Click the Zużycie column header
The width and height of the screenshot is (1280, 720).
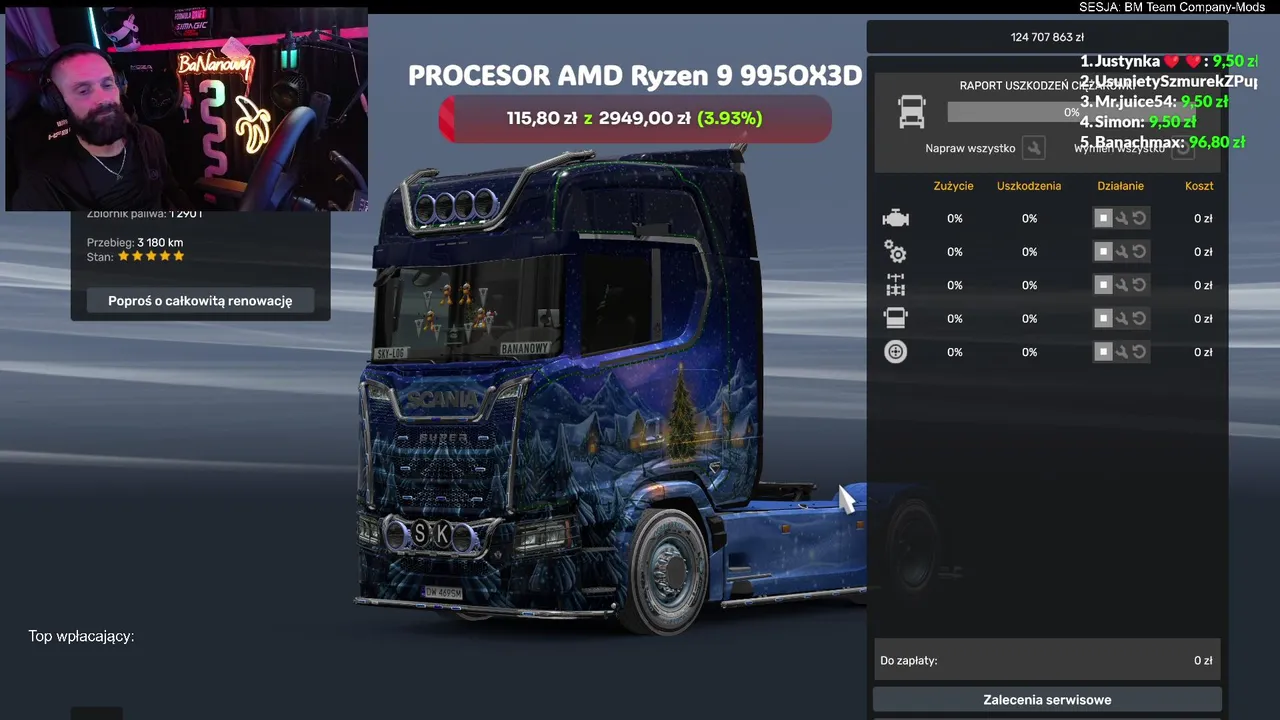point(954,186)
